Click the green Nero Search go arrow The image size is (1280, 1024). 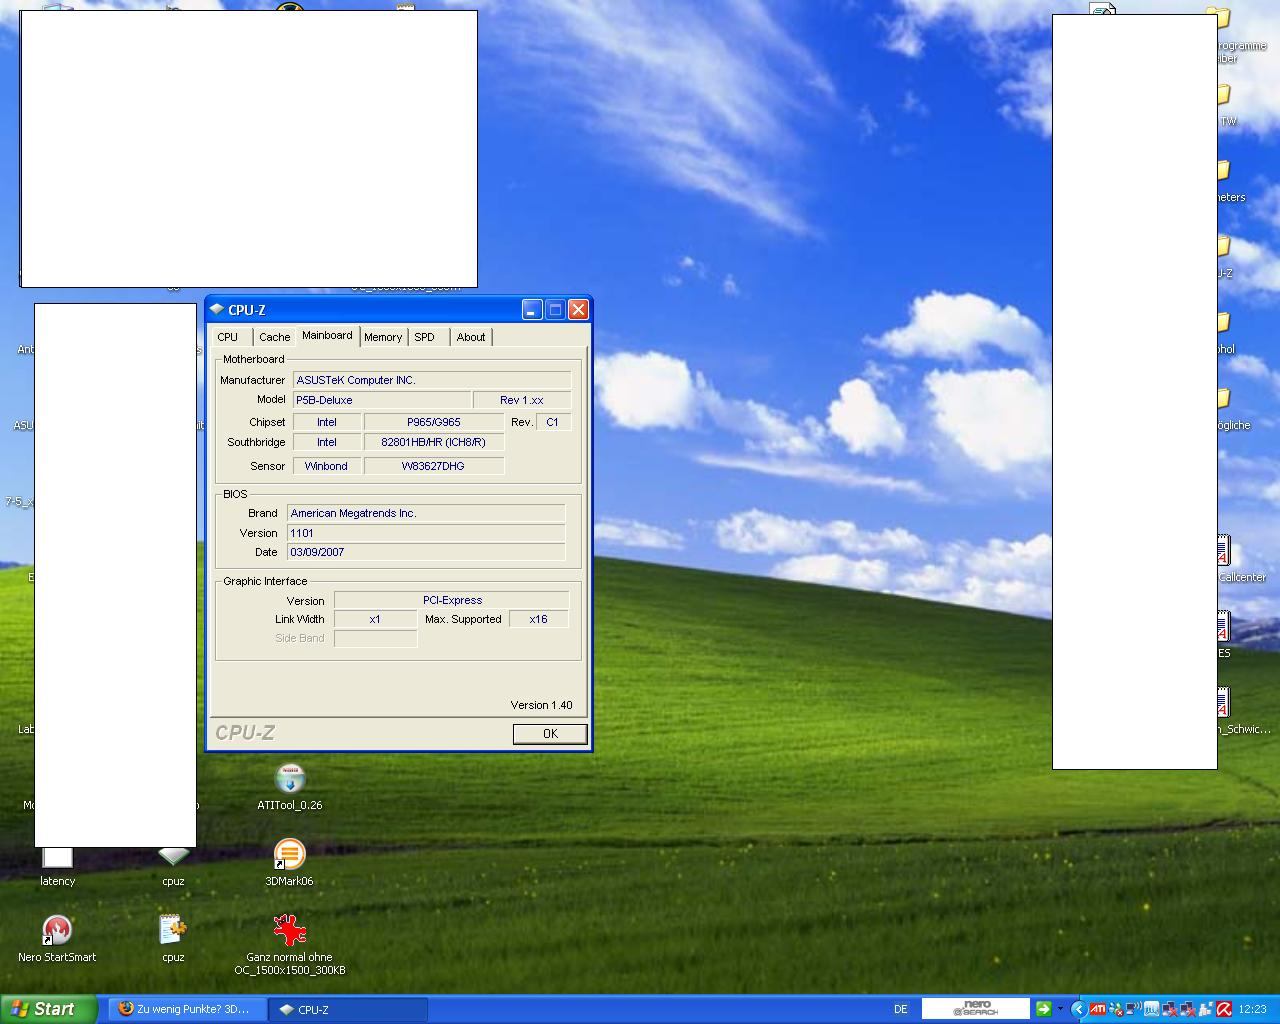point(1044,1008)
